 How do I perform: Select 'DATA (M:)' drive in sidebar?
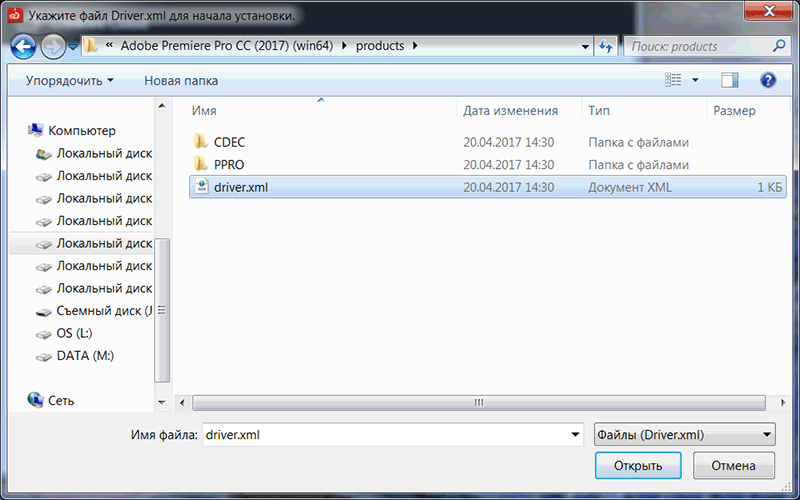[x=85, y=356]
